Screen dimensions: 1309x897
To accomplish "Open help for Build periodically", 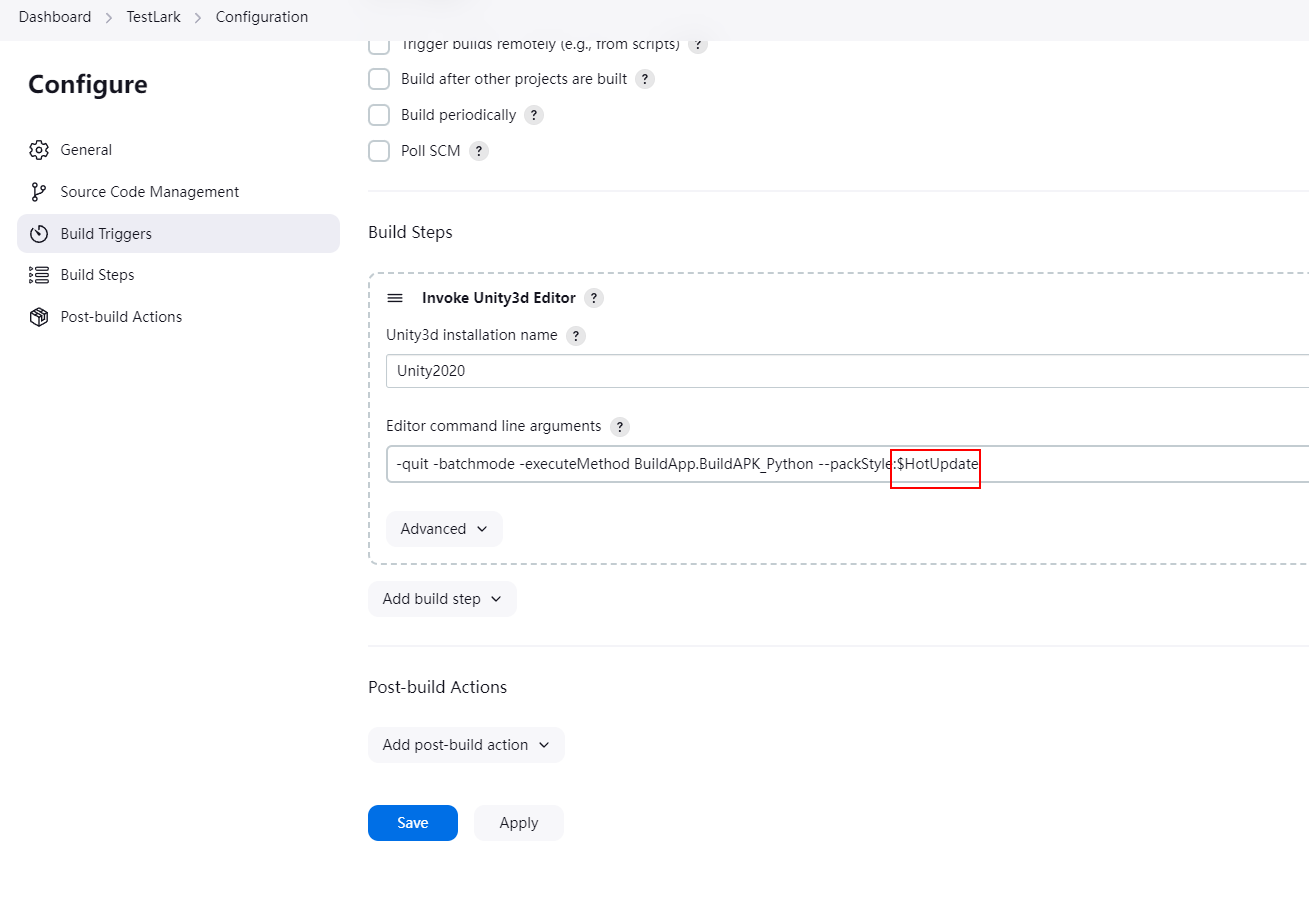I will pyautogui.click(x=534, y=115).
